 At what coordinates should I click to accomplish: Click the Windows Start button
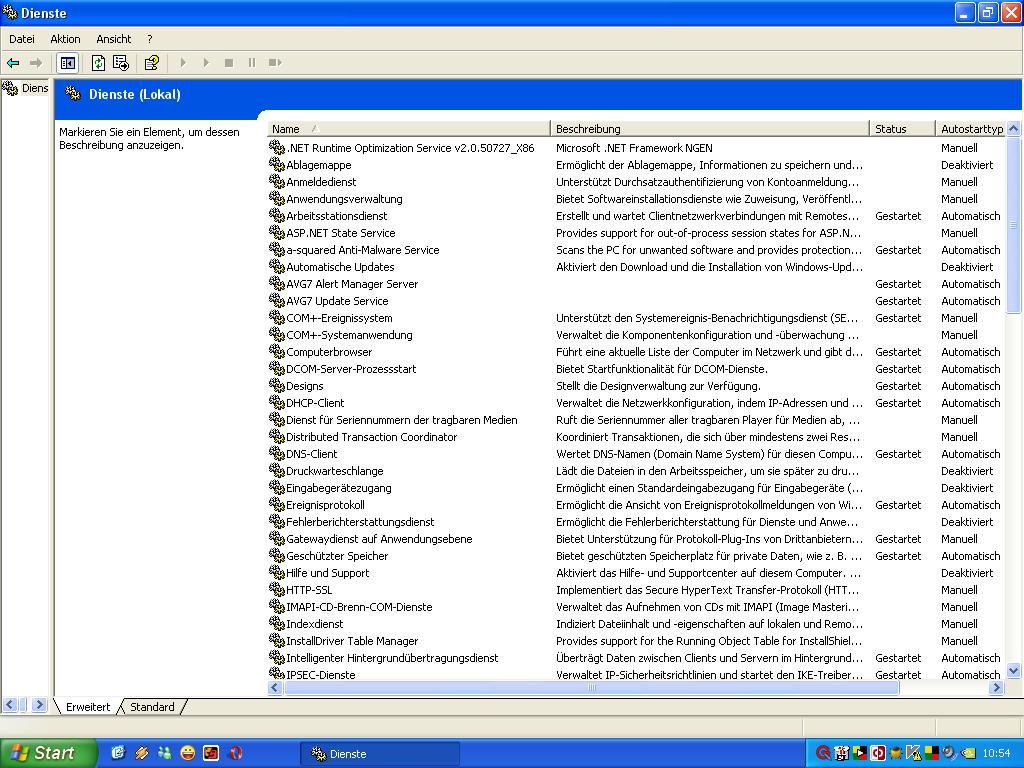(47, 753)
